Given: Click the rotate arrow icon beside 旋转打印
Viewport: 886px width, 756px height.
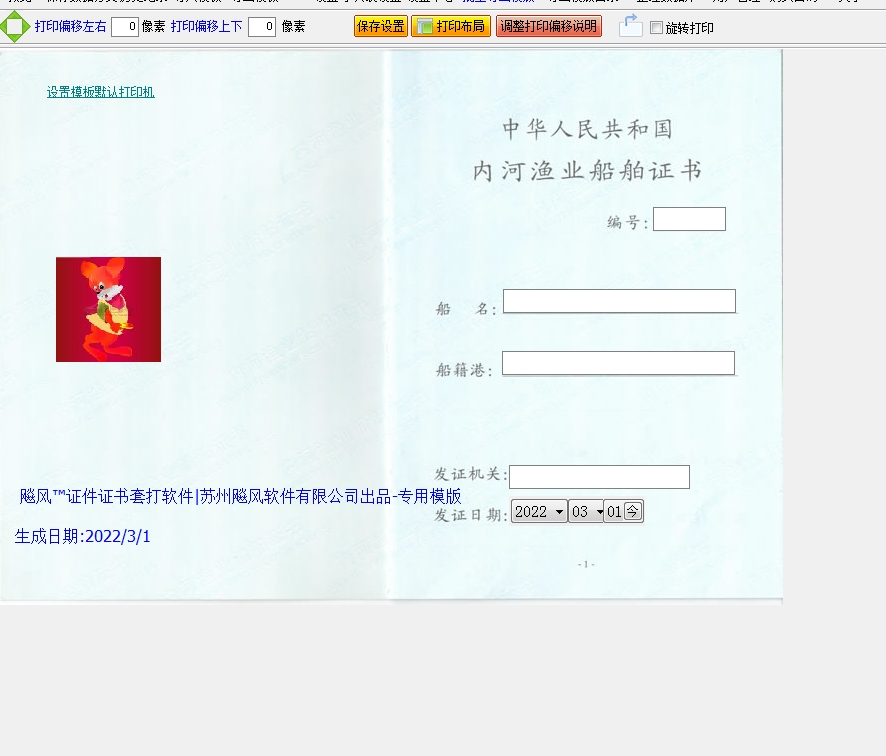Looking at the screenshot, I should (x=630, y=26).
